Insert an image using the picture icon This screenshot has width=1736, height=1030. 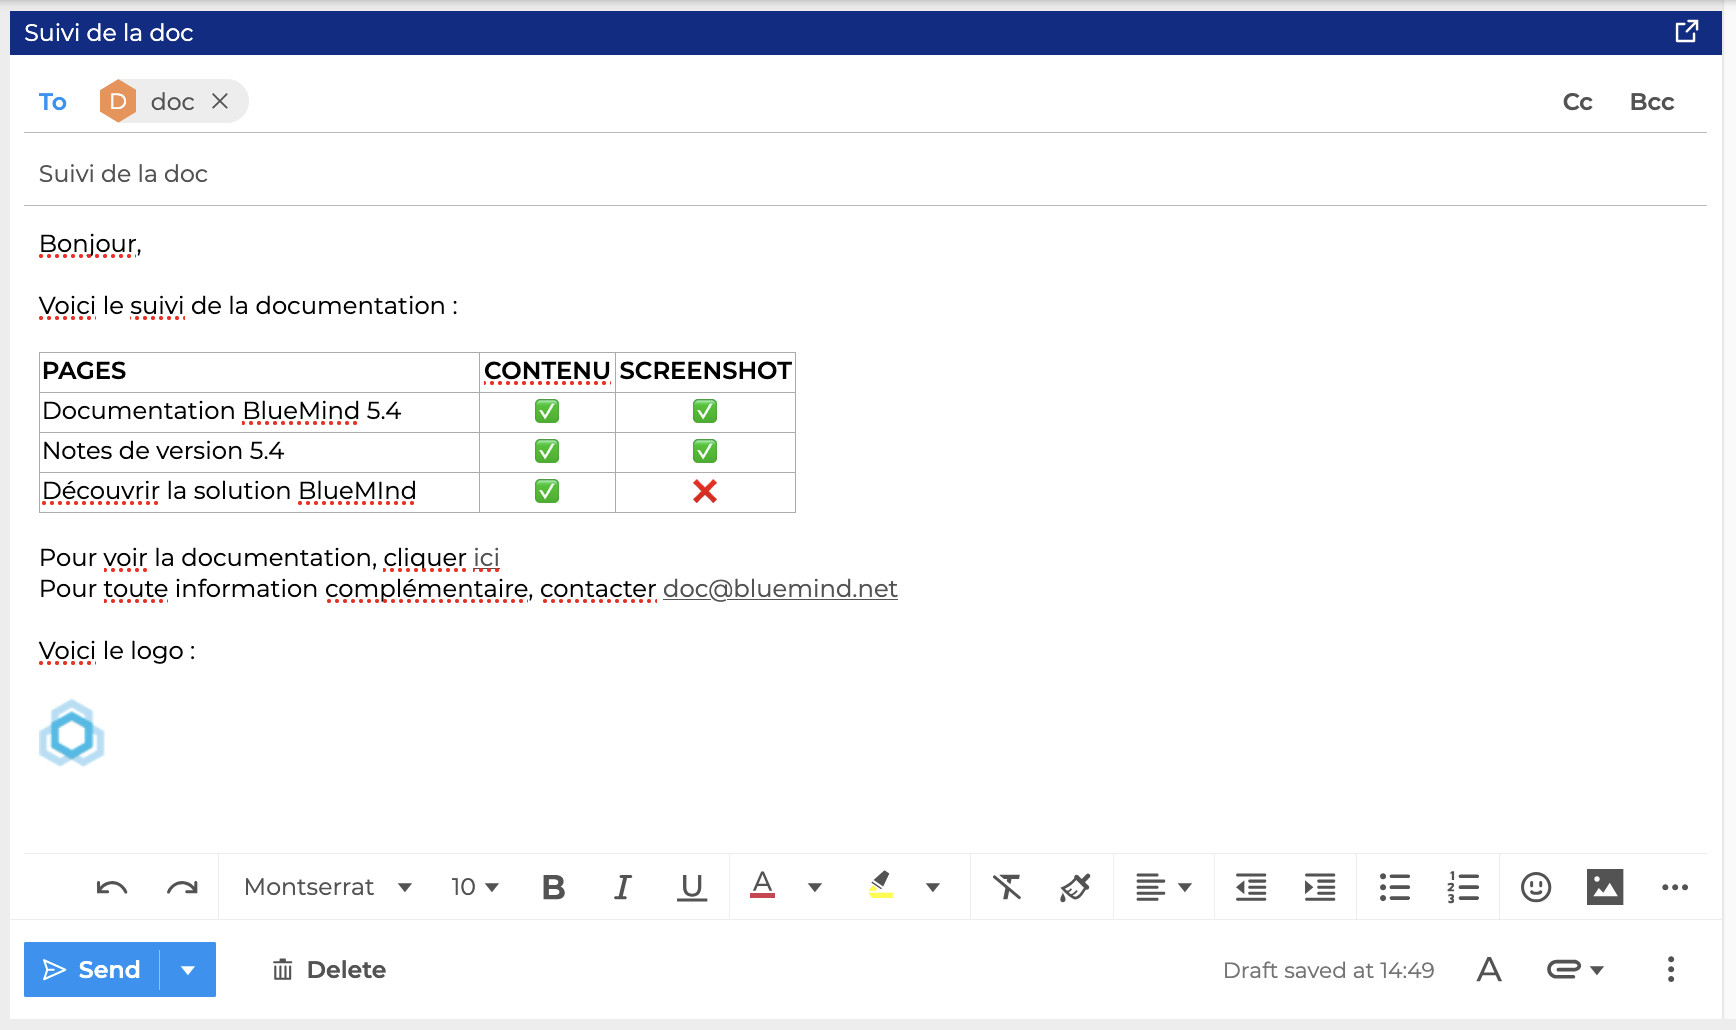(1604, 887)
